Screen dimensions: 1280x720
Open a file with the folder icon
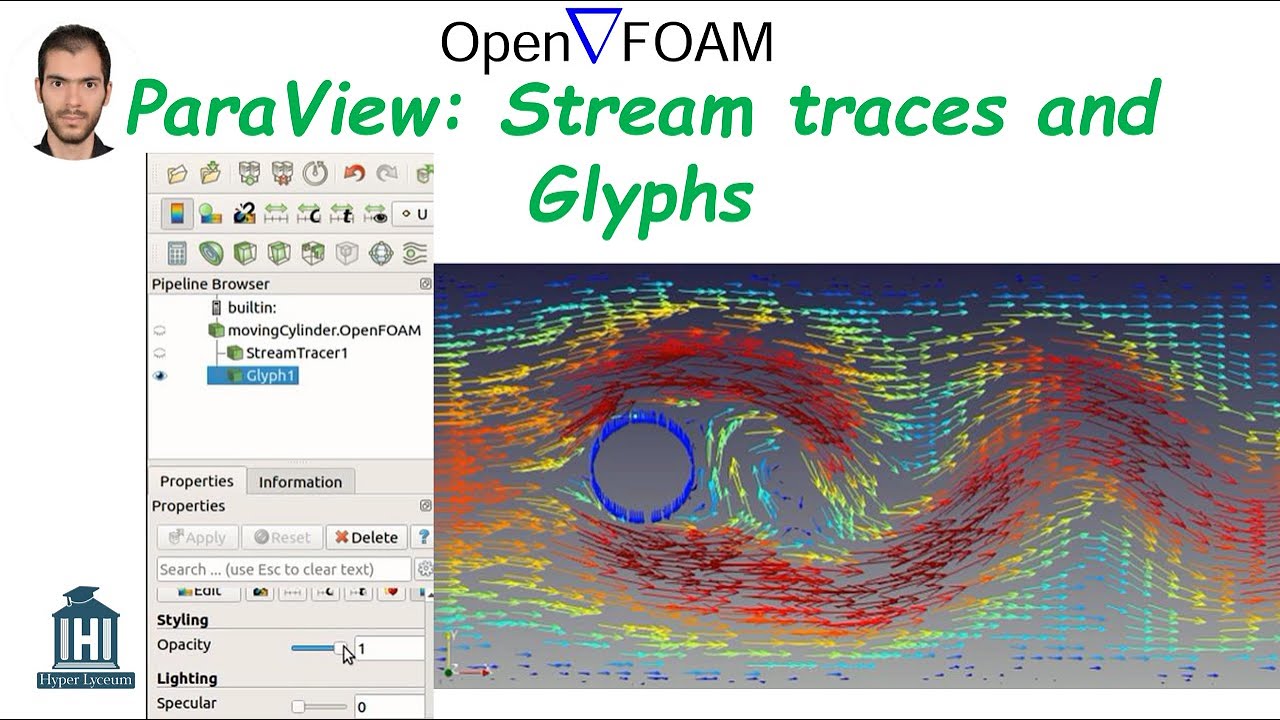(177, 174)
